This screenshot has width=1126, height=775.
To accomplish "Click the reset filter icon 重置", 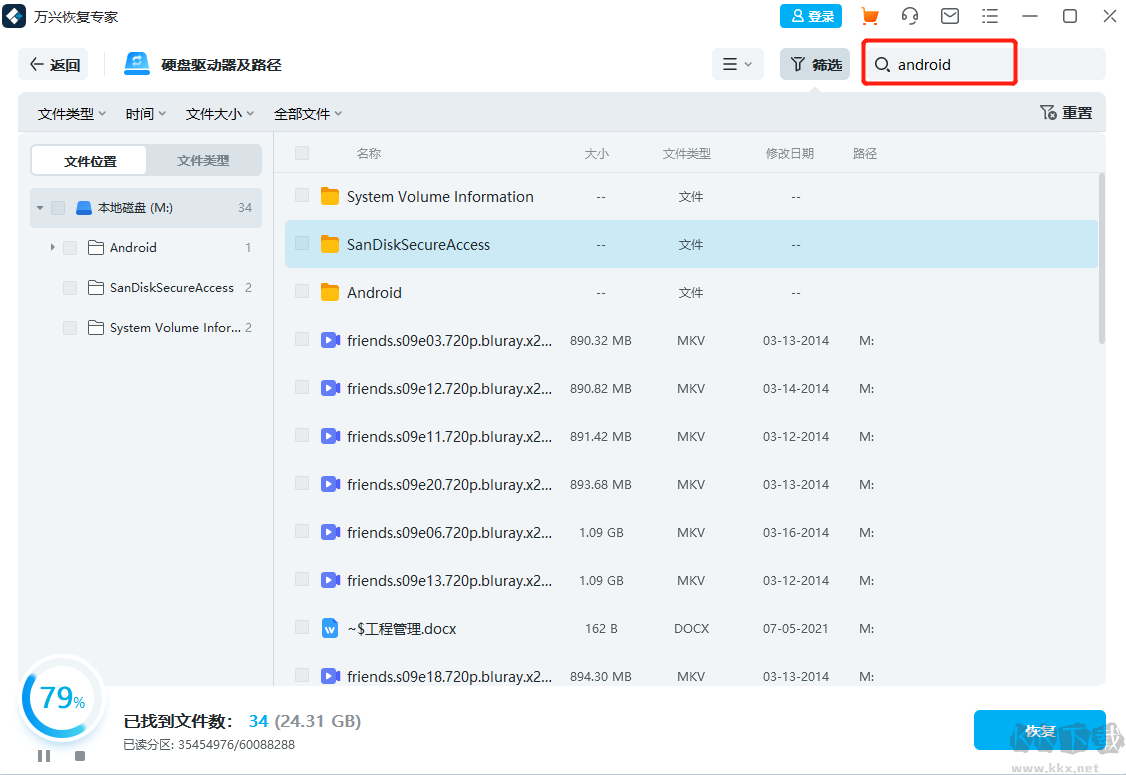I will (1066, 113).
